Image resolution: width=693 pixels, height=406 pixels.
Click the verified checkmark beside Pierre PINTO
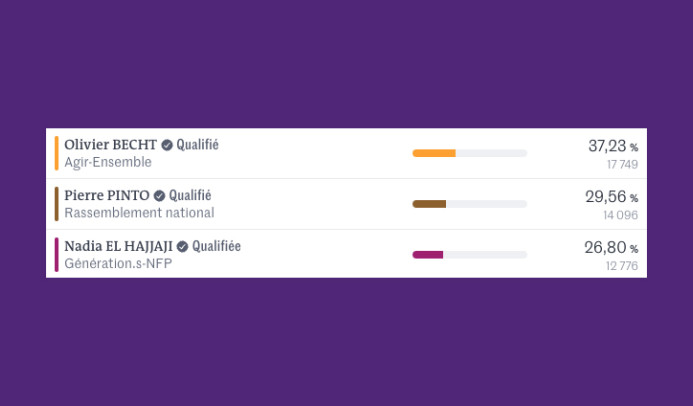[159, 196]
